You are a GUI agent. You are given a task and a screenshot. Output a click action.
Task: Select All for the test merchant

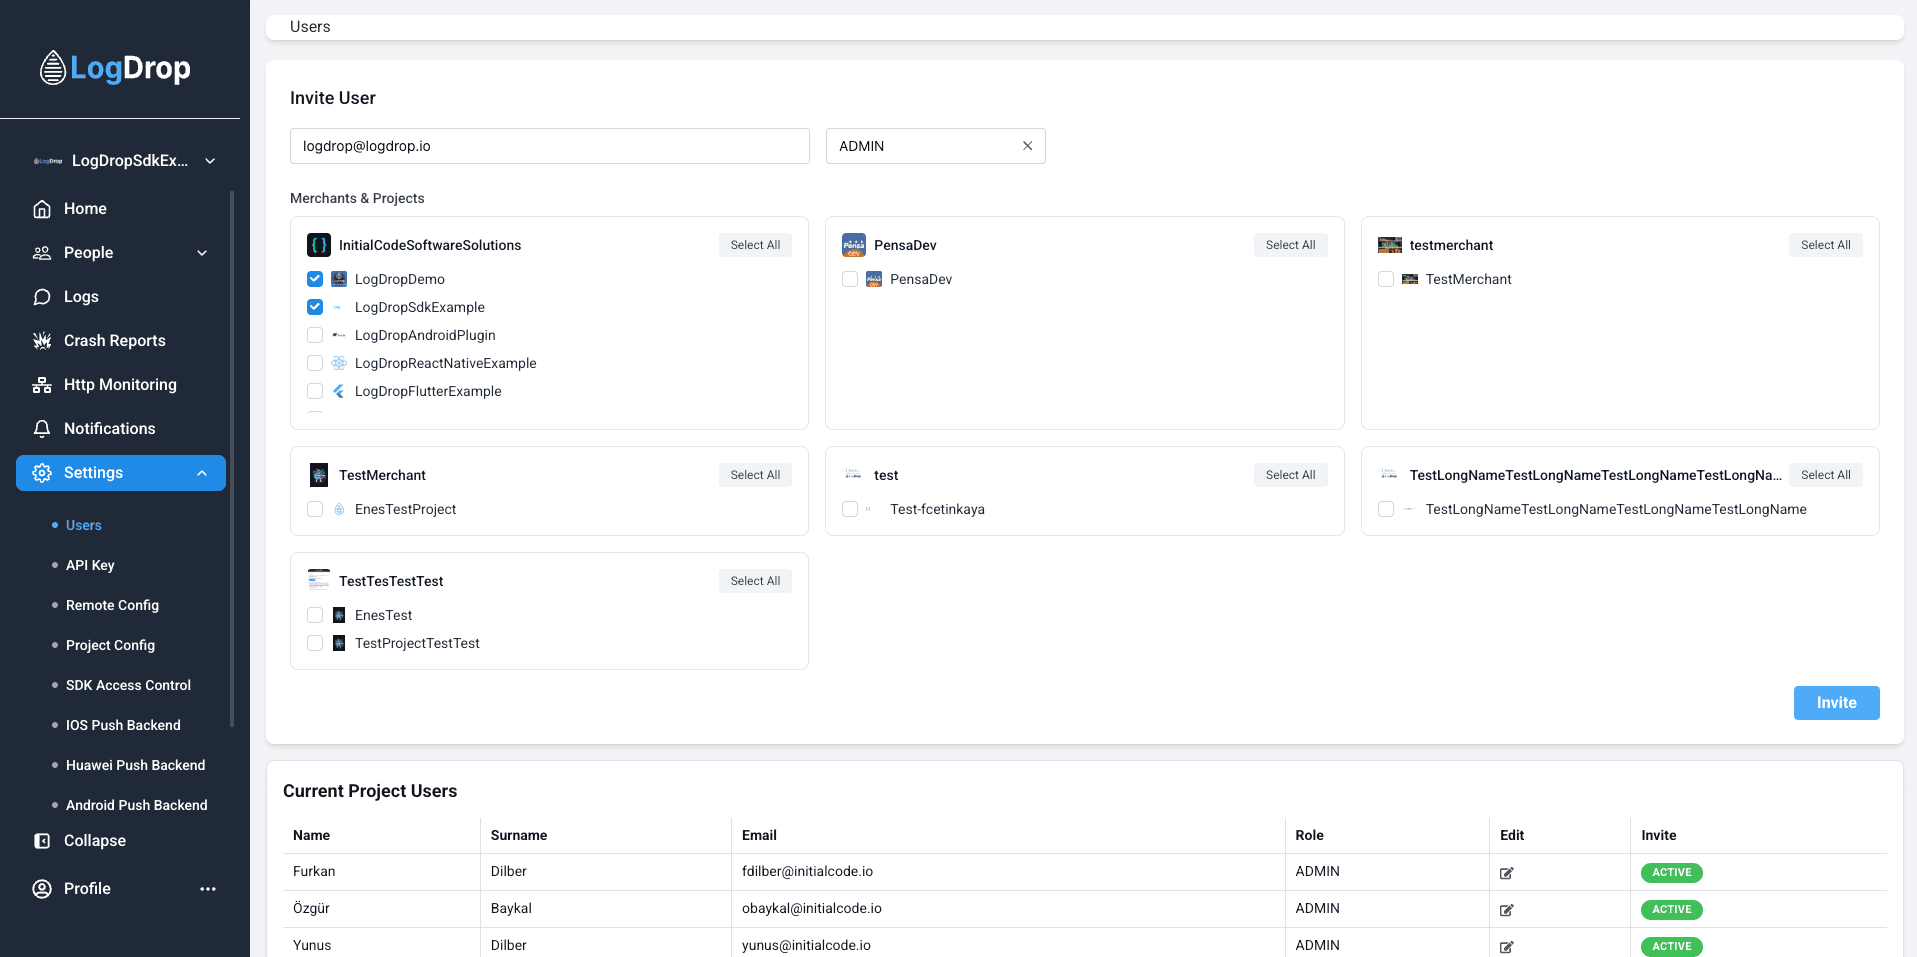[1290, 475]
